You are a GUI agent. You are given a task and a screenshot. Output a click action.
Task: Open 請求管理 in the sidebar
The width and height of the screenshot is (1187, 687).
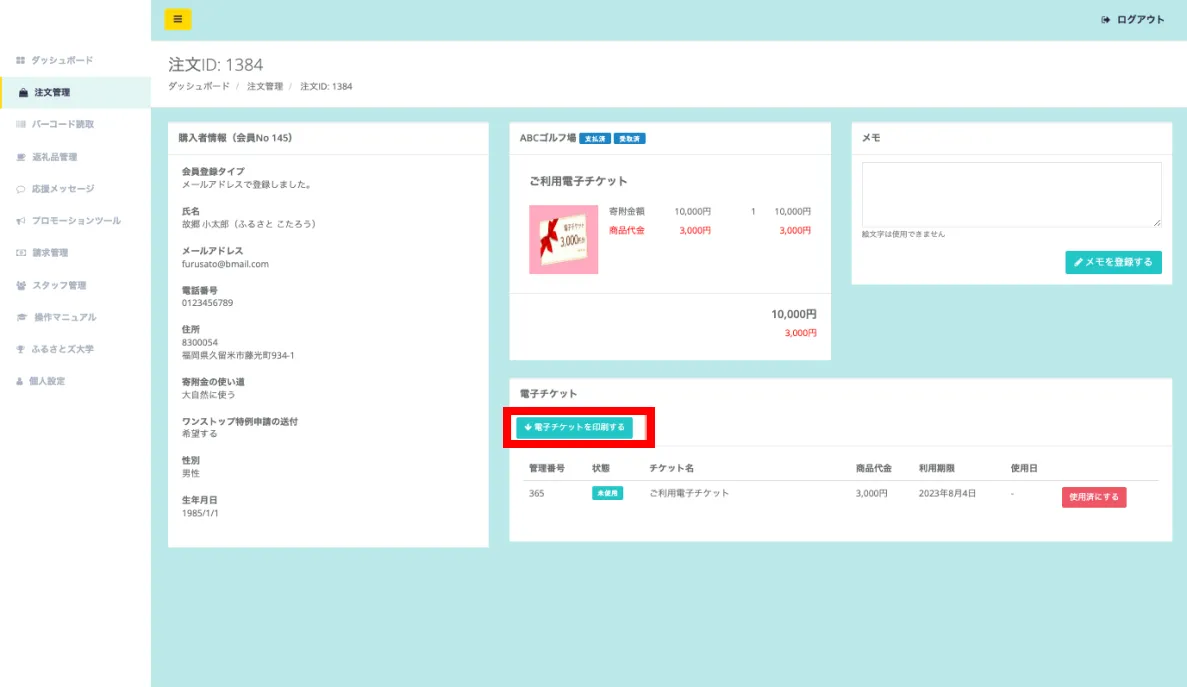click(50, 253)
